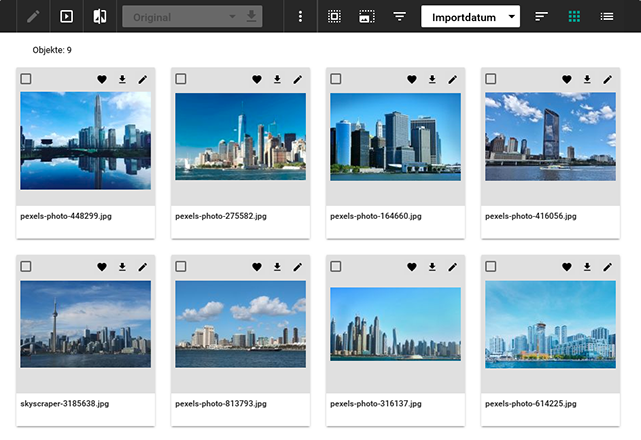Edit pexels-photo-813793.jpg using its pencil icon
Image resolution: width=641 pixels, height=440 pixels.
tap(297, 267)
